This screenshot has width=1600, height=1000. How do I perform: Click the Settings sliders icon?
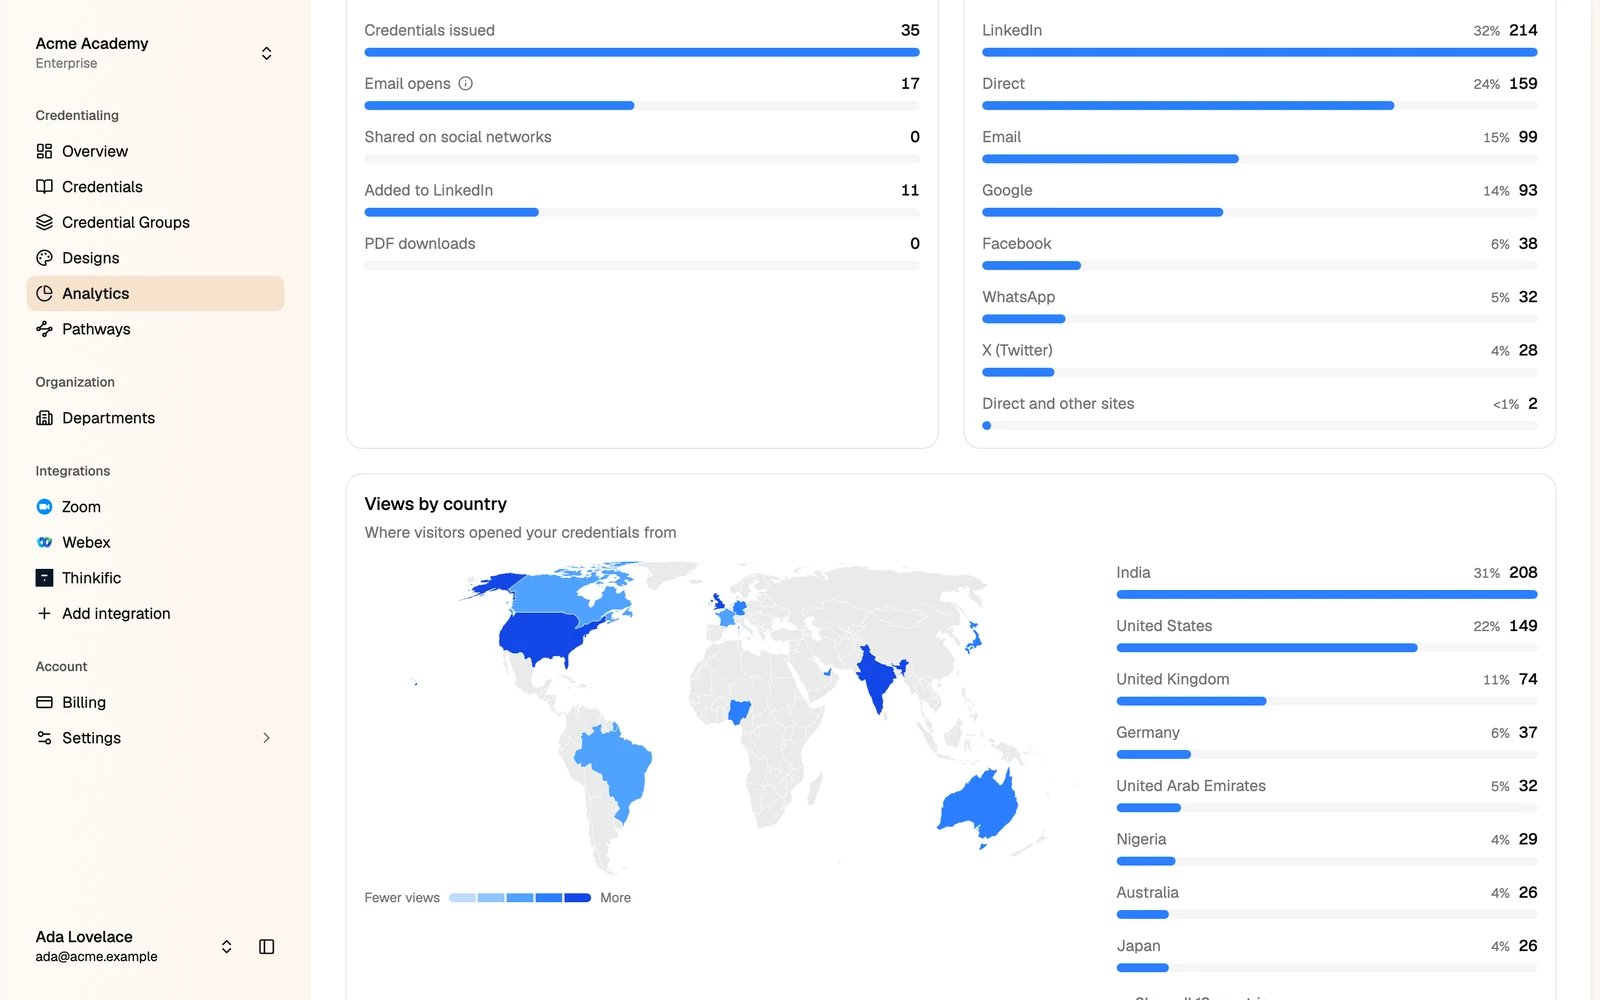click(44, 738)
